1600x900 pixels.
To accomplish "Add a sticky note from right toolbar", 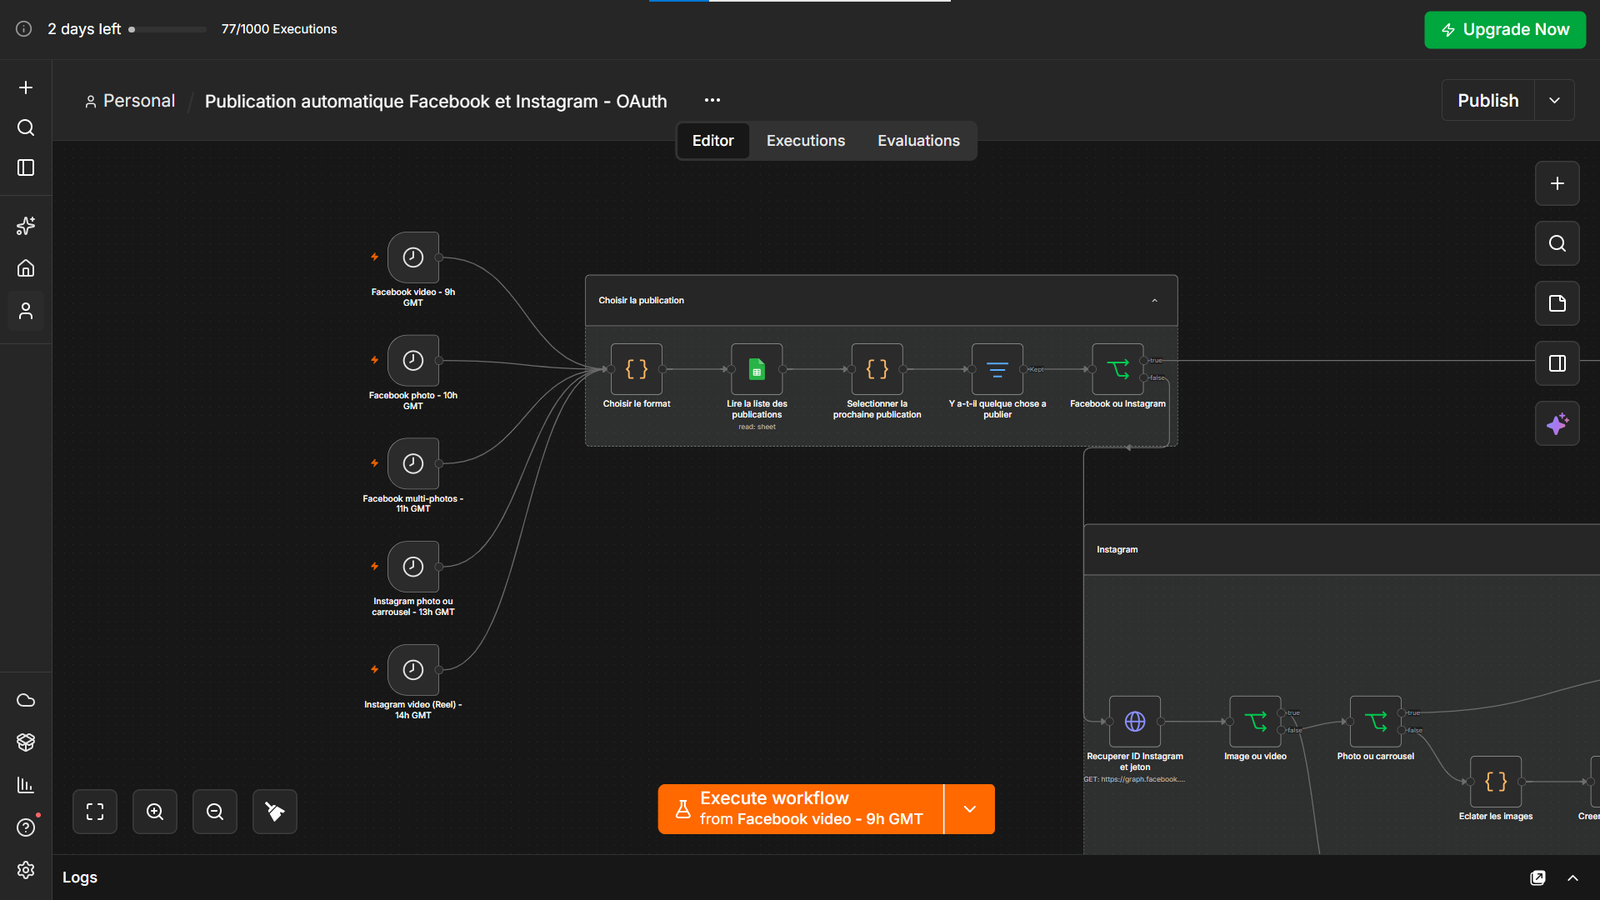I will 1557,303.
